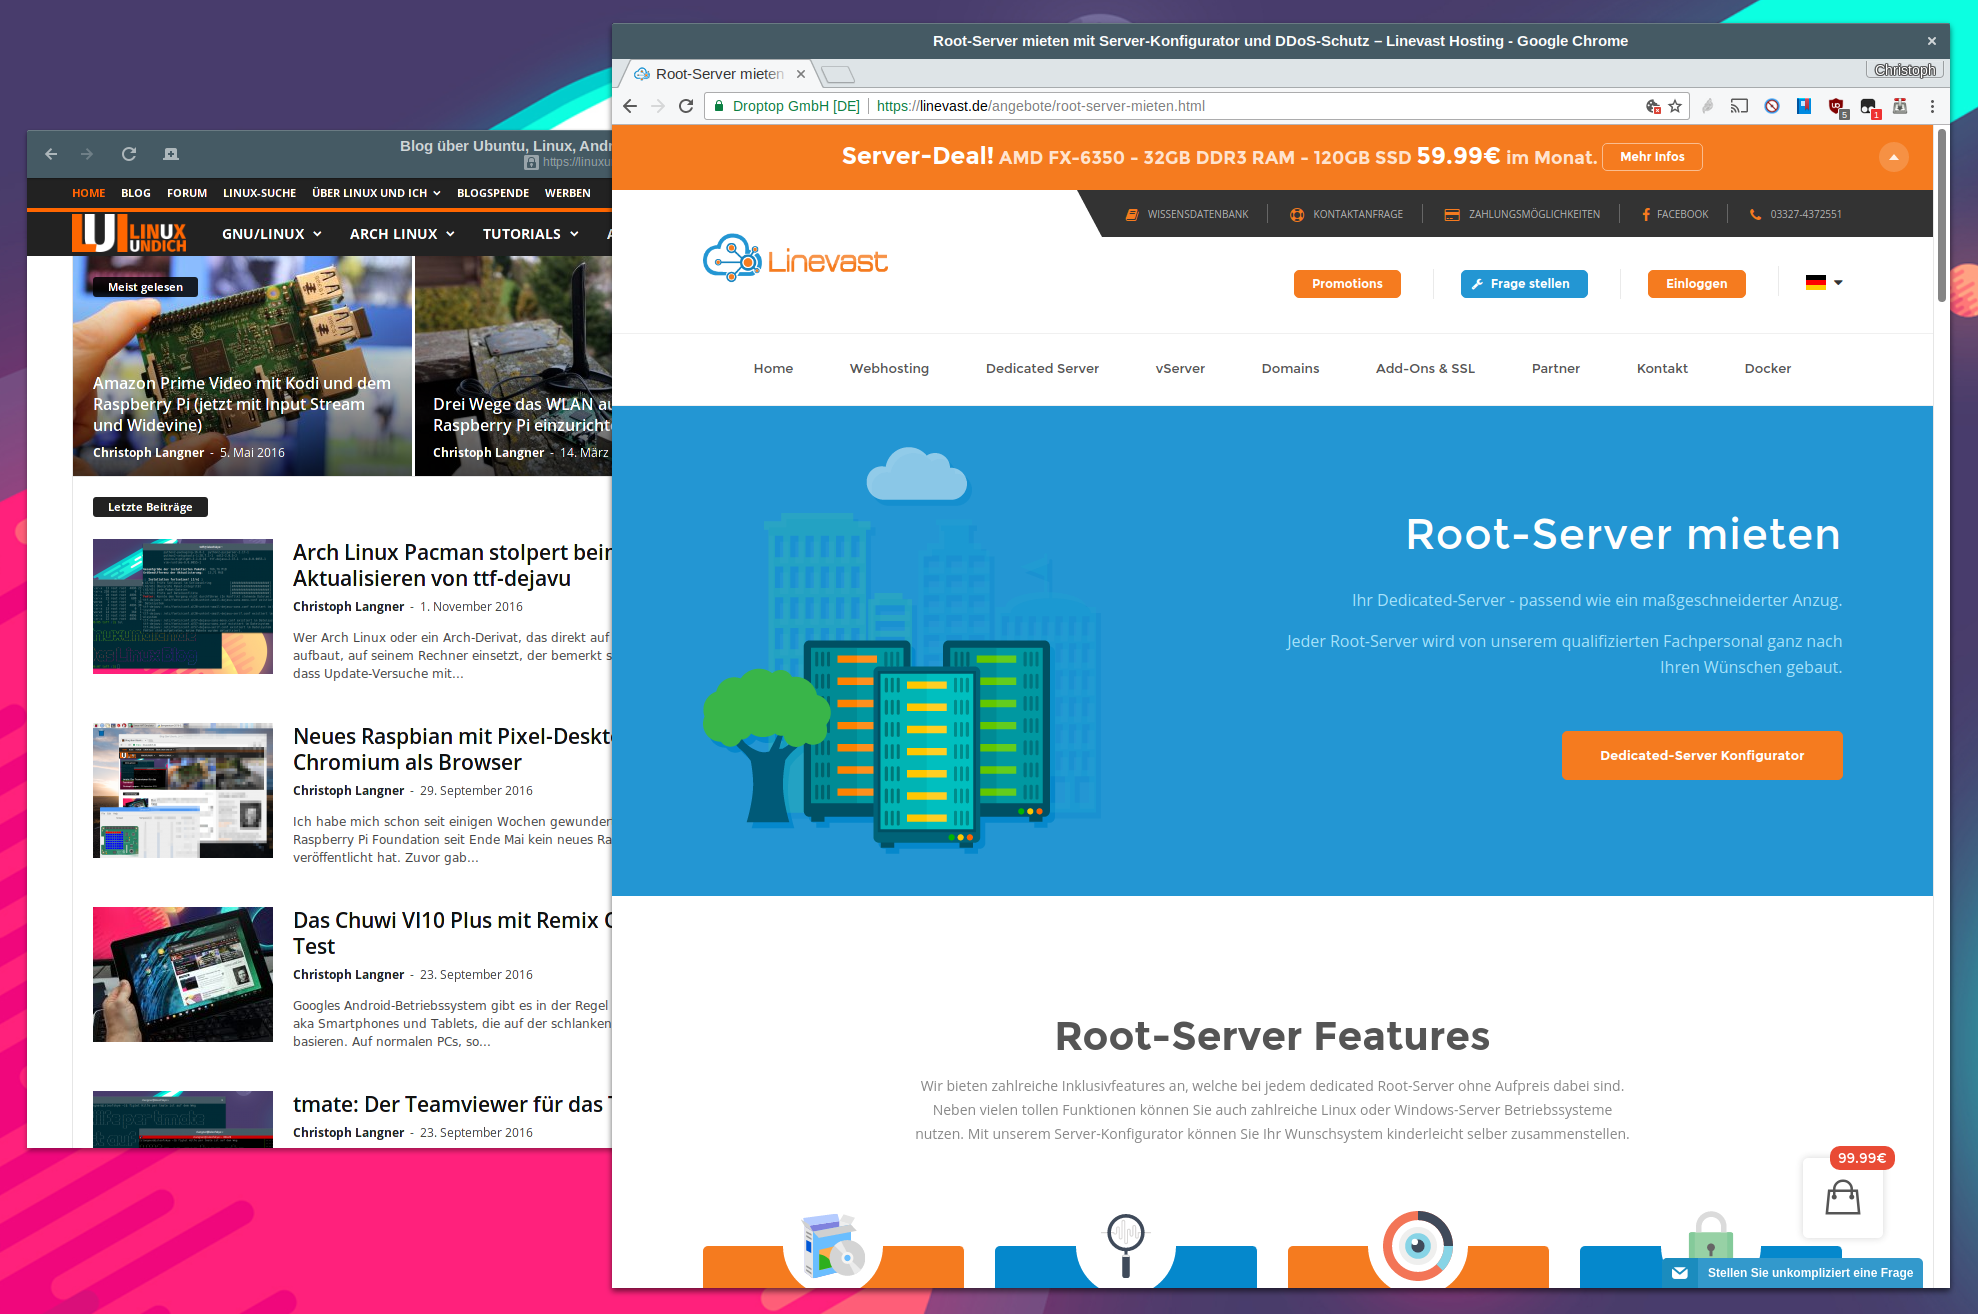Image resolution: width=1978 pixels, height=1314 pixels.
Task: Open Webhosting in Linevast navigation
Action: tap(889, 369)
